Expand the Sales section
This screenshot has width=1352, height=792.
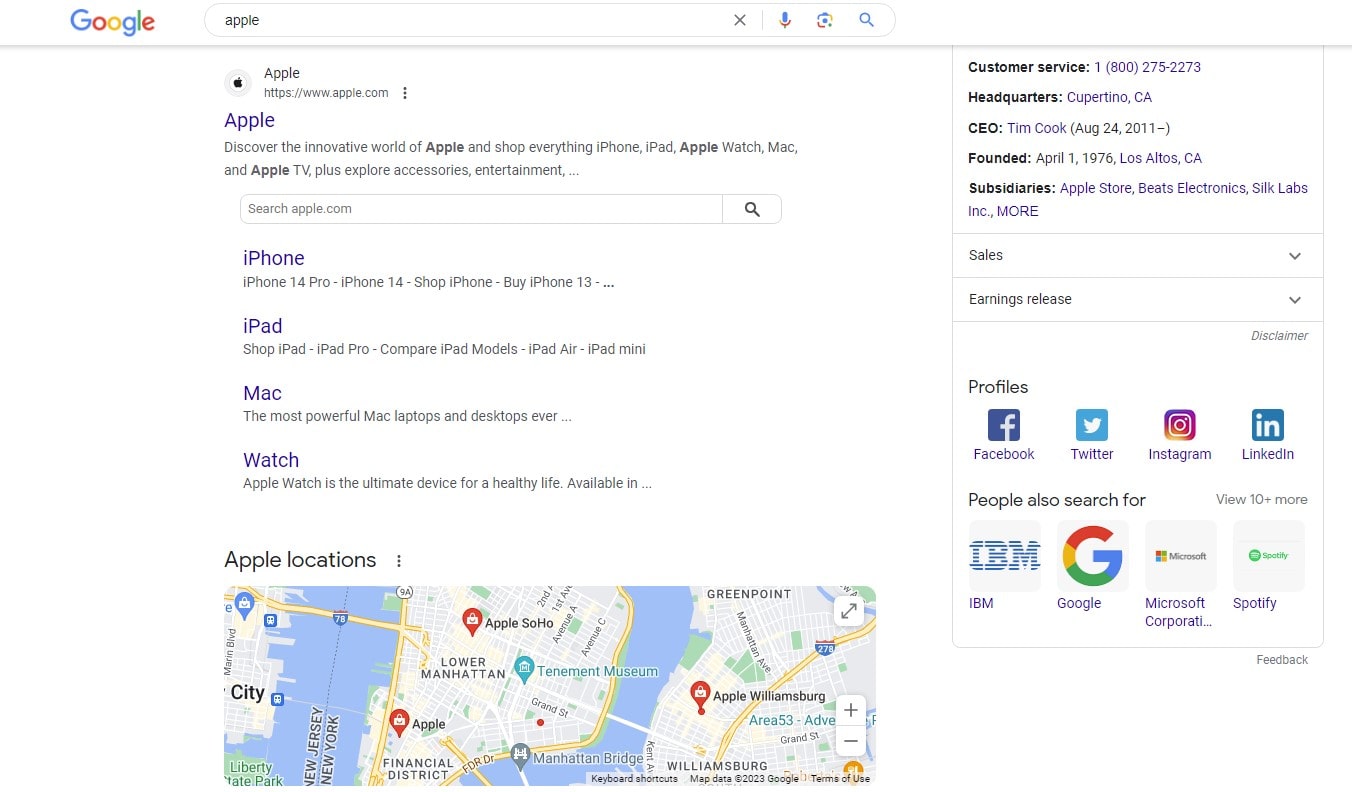(1138, 256)
